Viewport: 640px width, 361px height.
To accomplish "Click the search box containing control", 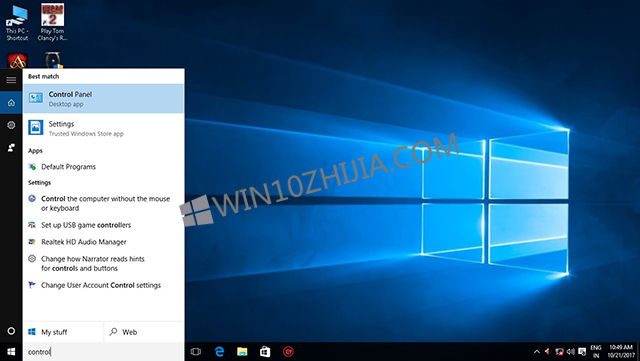I will pos(104,352).
